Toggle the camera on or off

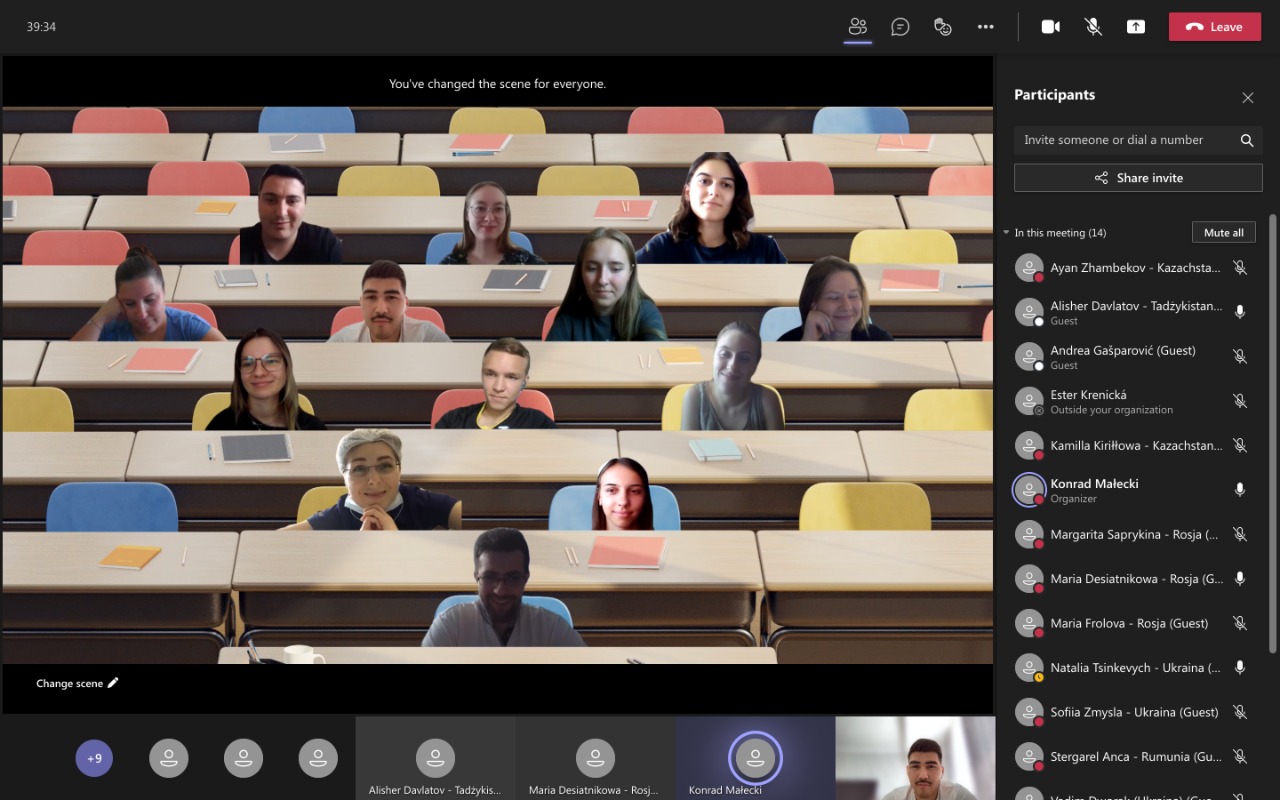tap(1050, 27)
